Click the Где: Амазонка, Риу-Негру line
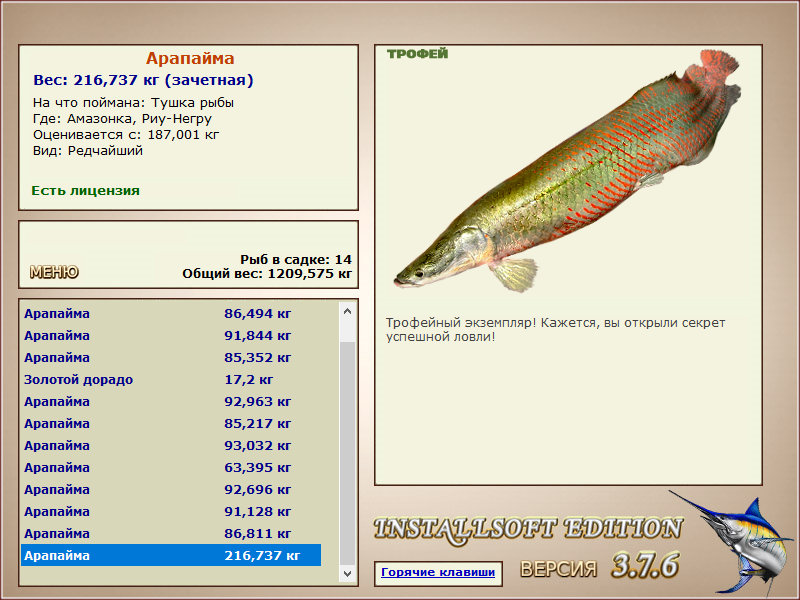The height and width of the screenshot is (600, 800). pos(122,119)
